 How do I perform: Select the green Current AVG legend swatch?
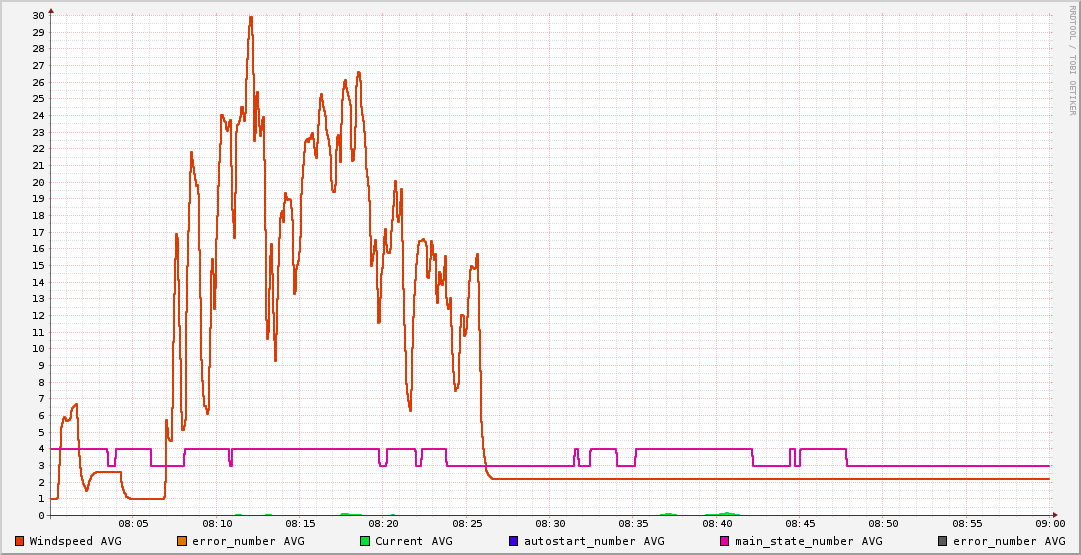365,541
